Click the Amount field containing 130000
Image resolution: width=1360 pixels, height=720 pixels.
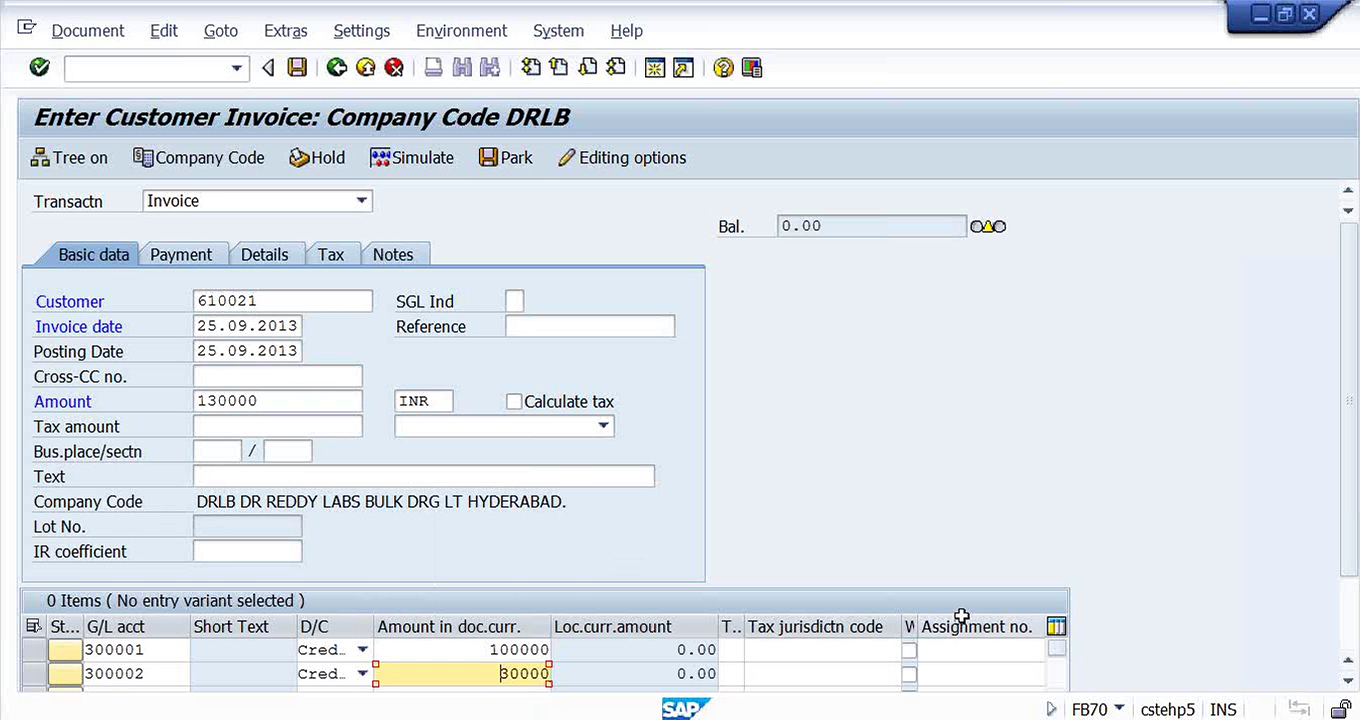click(x=278, y=401)
